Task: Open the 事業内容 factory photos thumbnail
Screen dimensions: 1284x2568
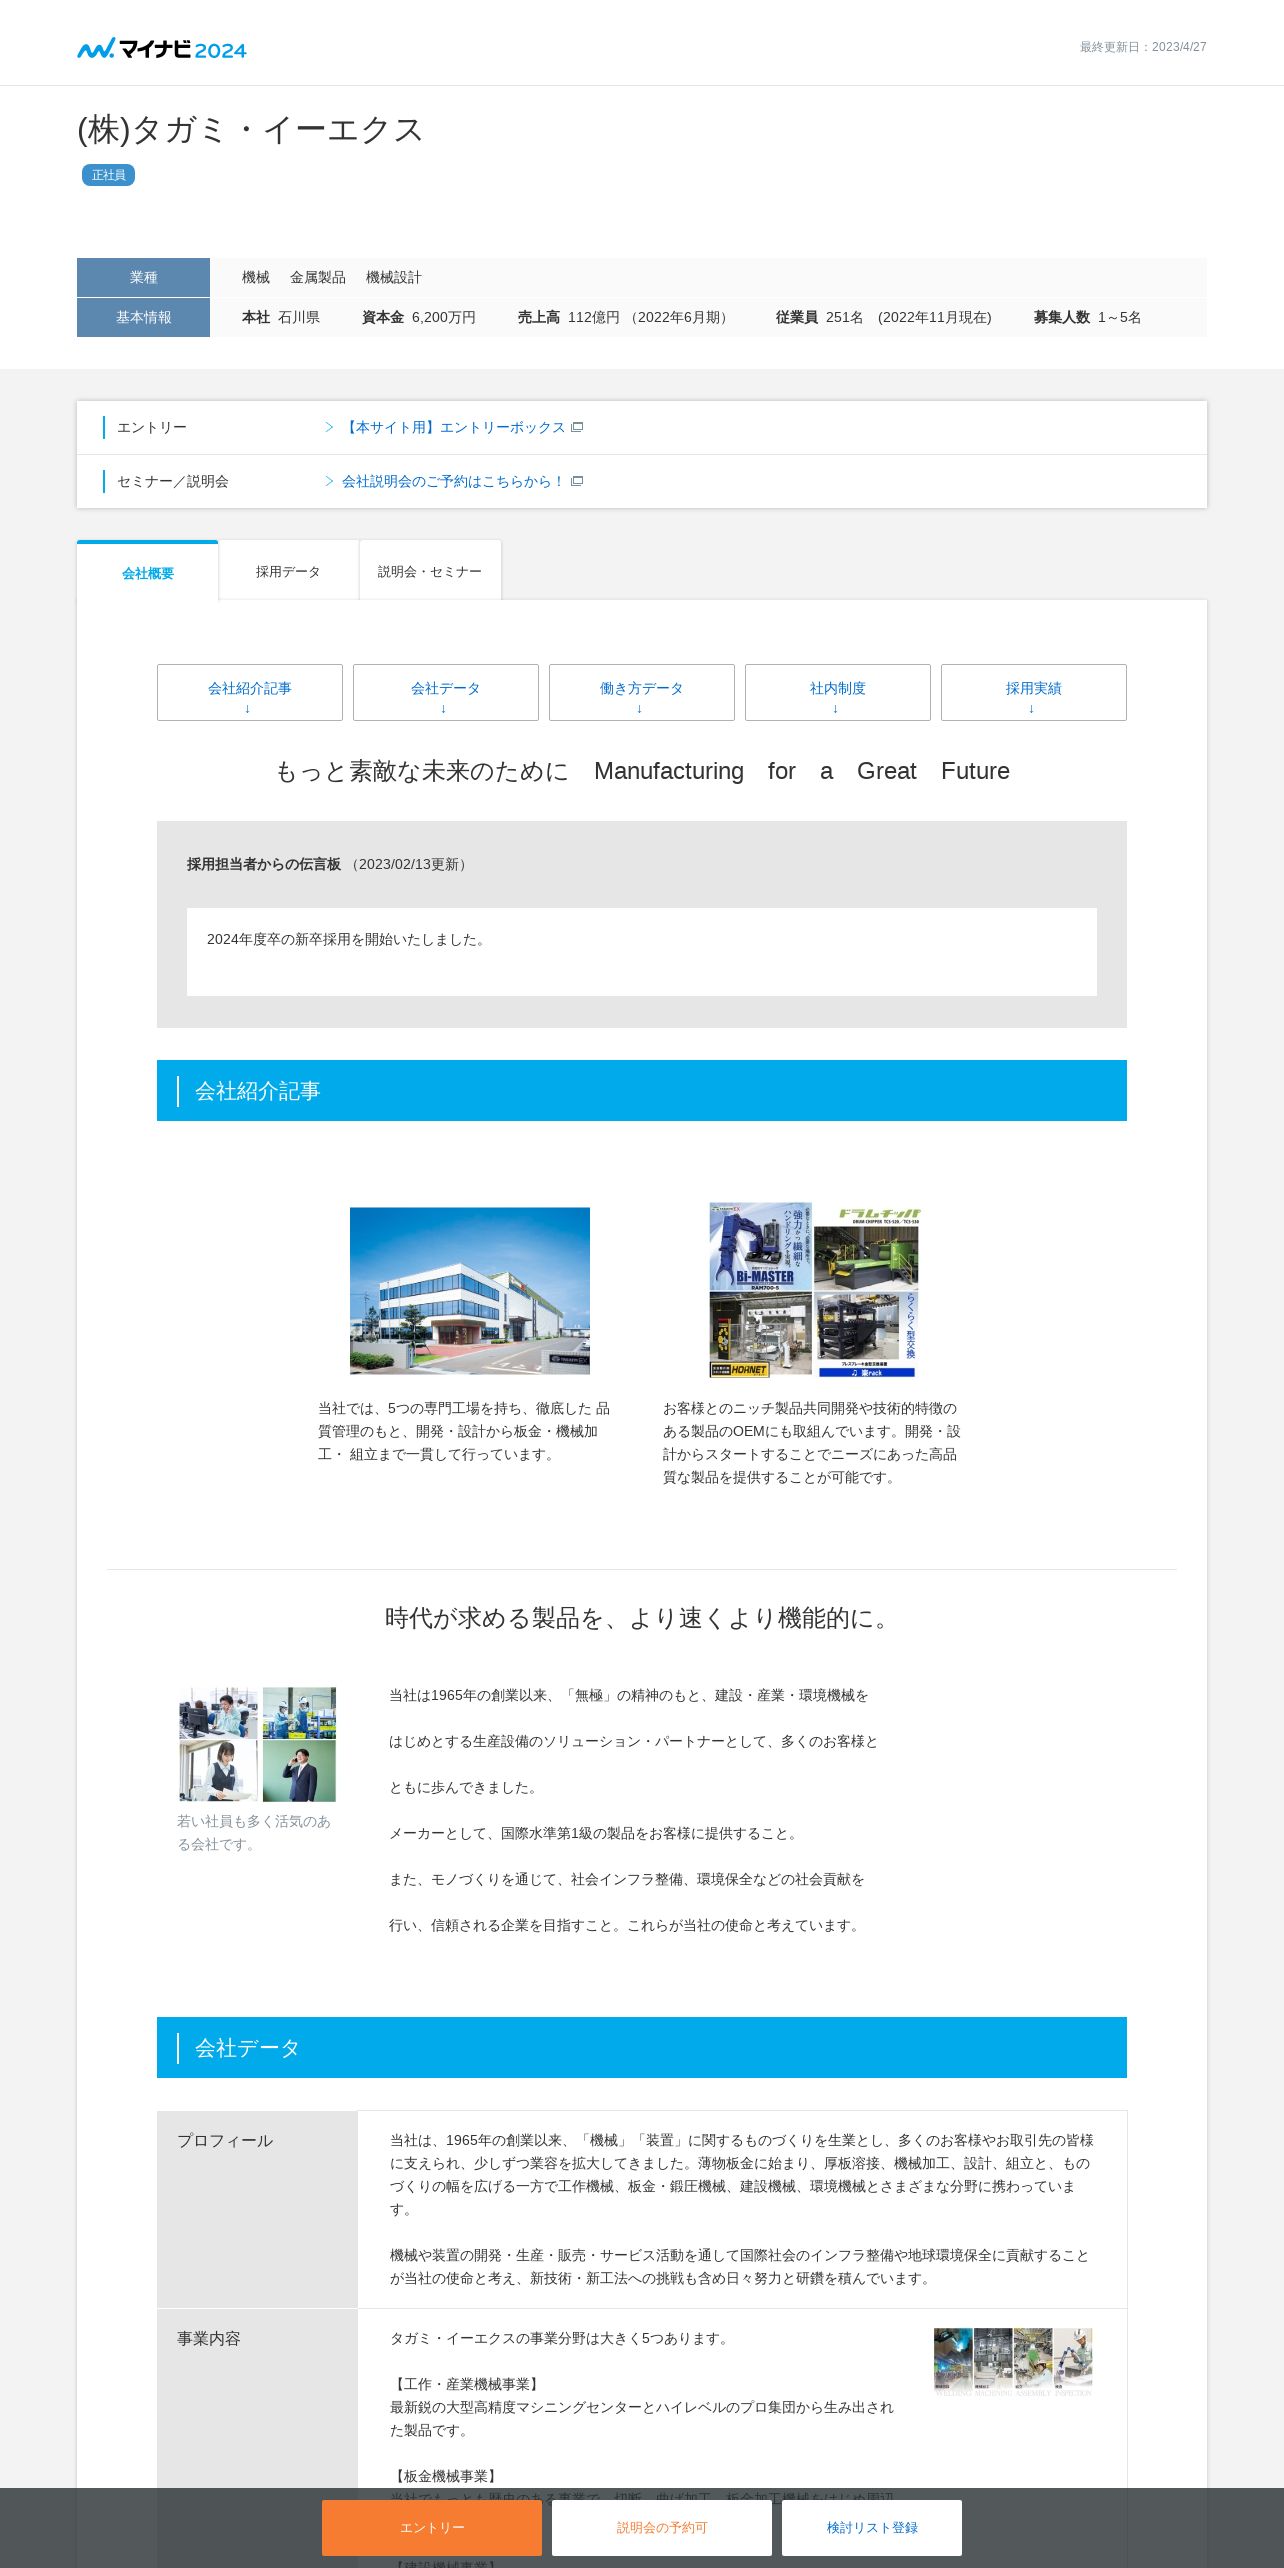Action: [x=1013, y=2362]
